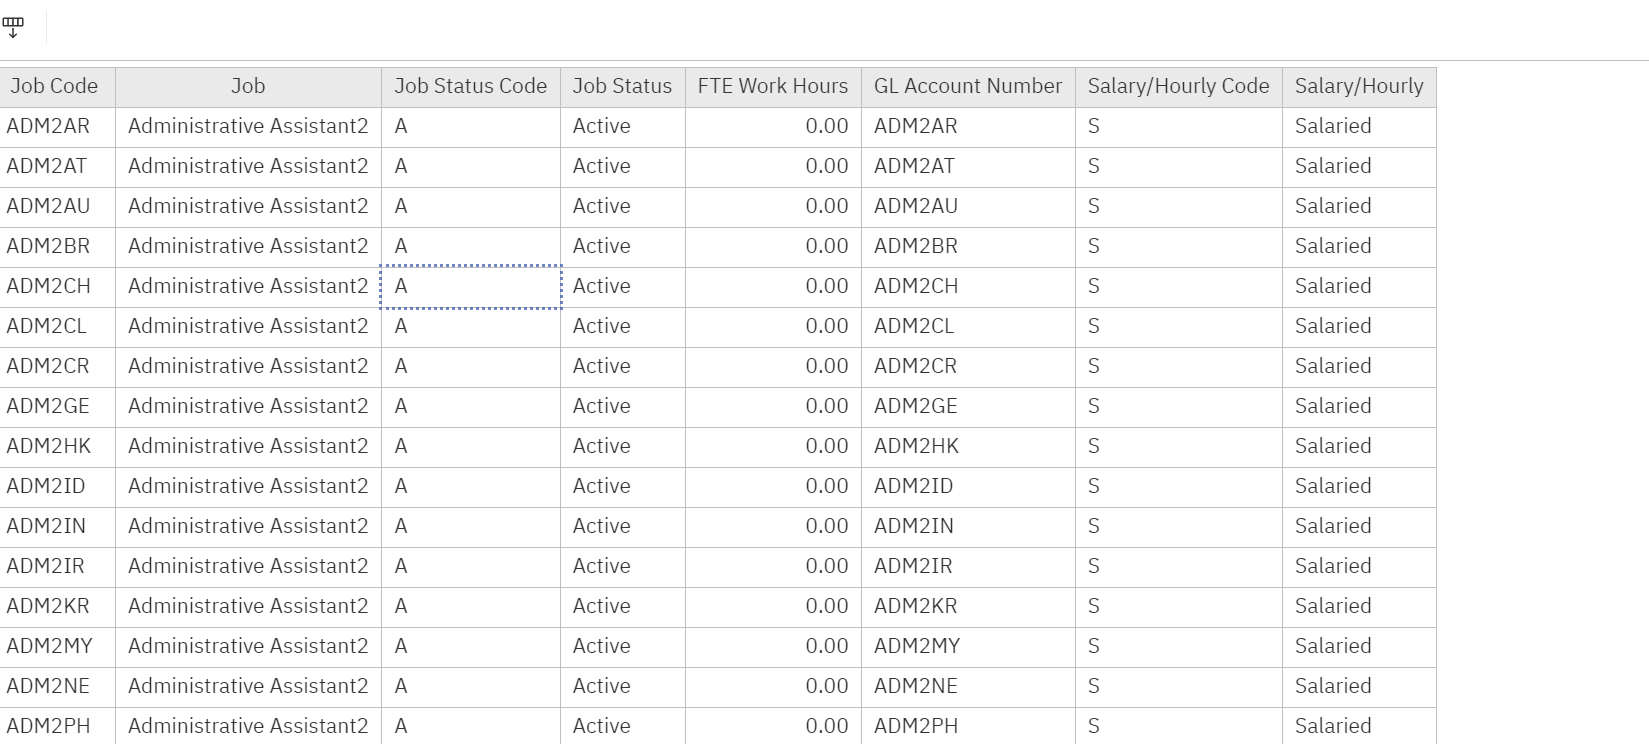Click Job Code cell ADM2GE
This screenshot has height=744, width=1649.
57,407
